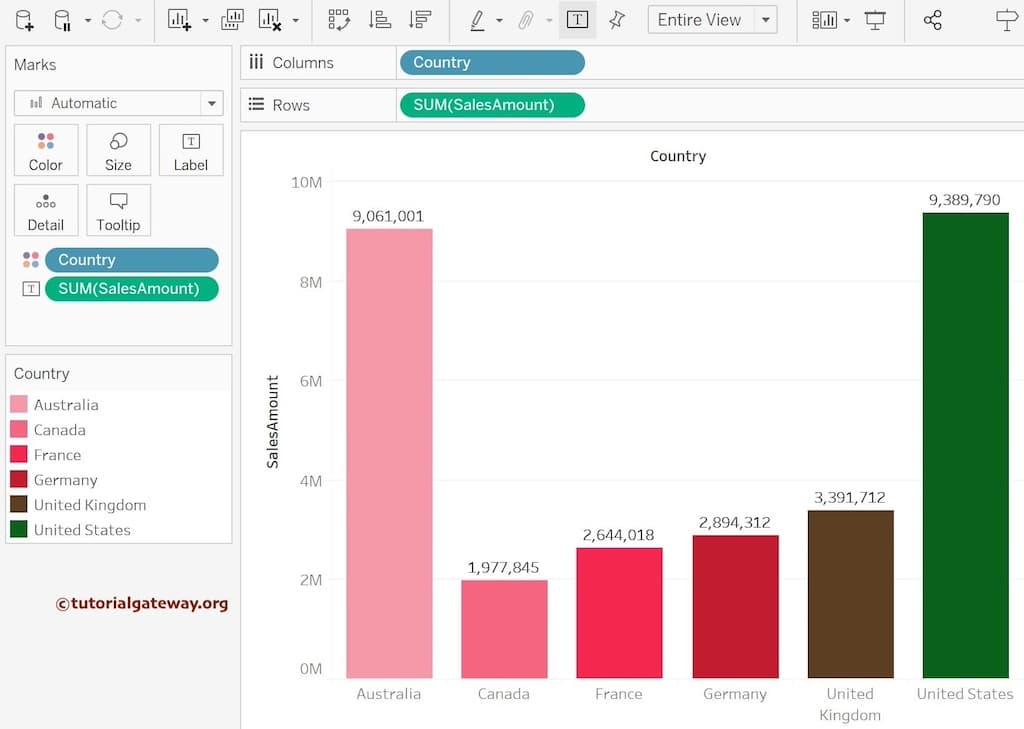Open the Marks type dropdown showing Automatic

point(118,103)
